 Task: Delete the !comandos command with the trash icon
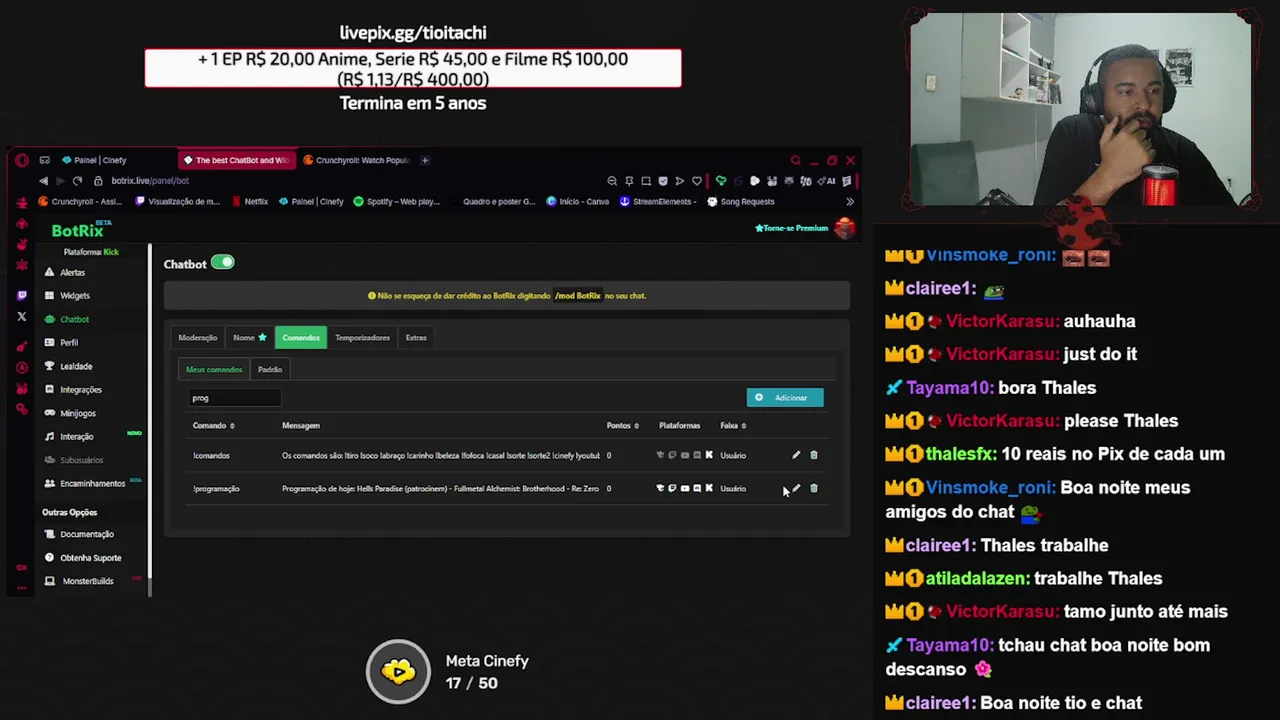pyautogui.click(x=814, y=455)
